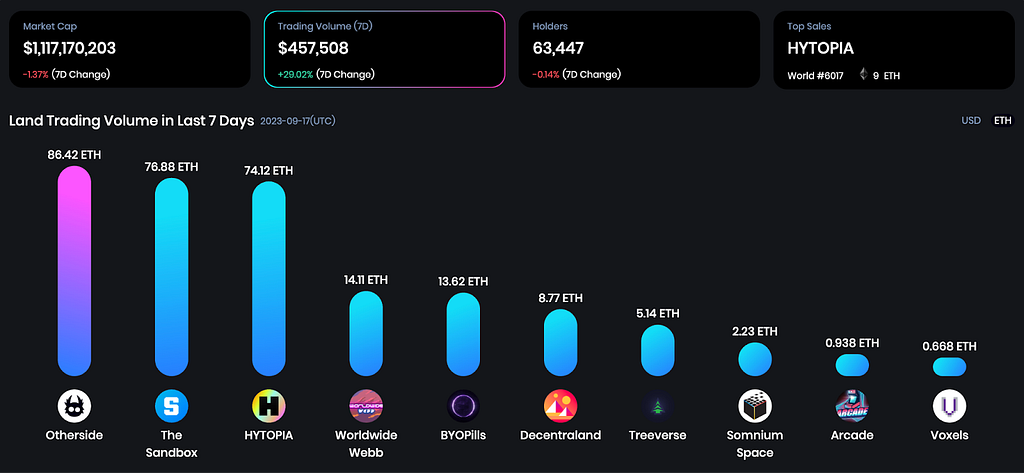Image resolution: width=1024 pixels, height=473 pixels.
Task: Select the Trading Volume (7D) card
Action: (385, 49)
